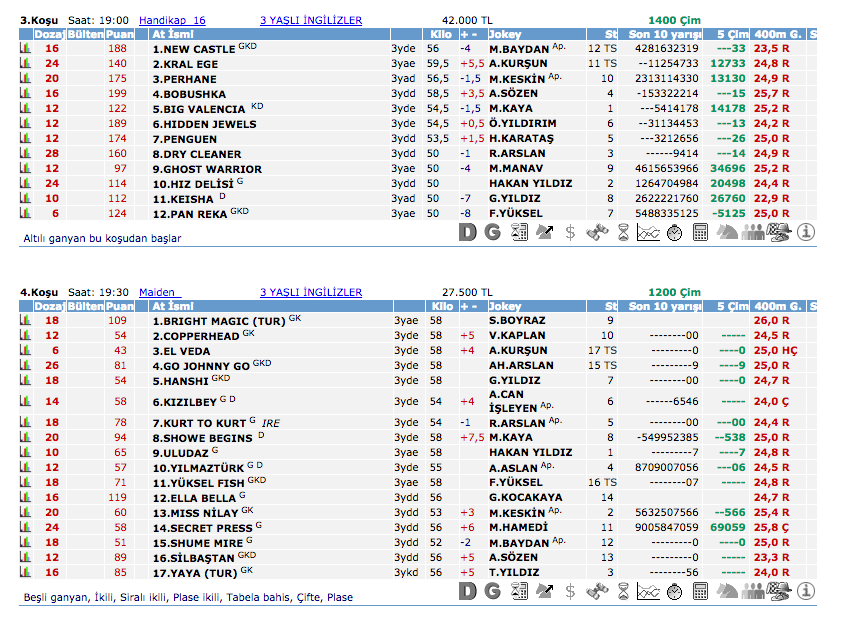The height and width of the screenshot is (626, 848).
Task: Open the Maiden link for race 4
Action: [x=157, y=292]
